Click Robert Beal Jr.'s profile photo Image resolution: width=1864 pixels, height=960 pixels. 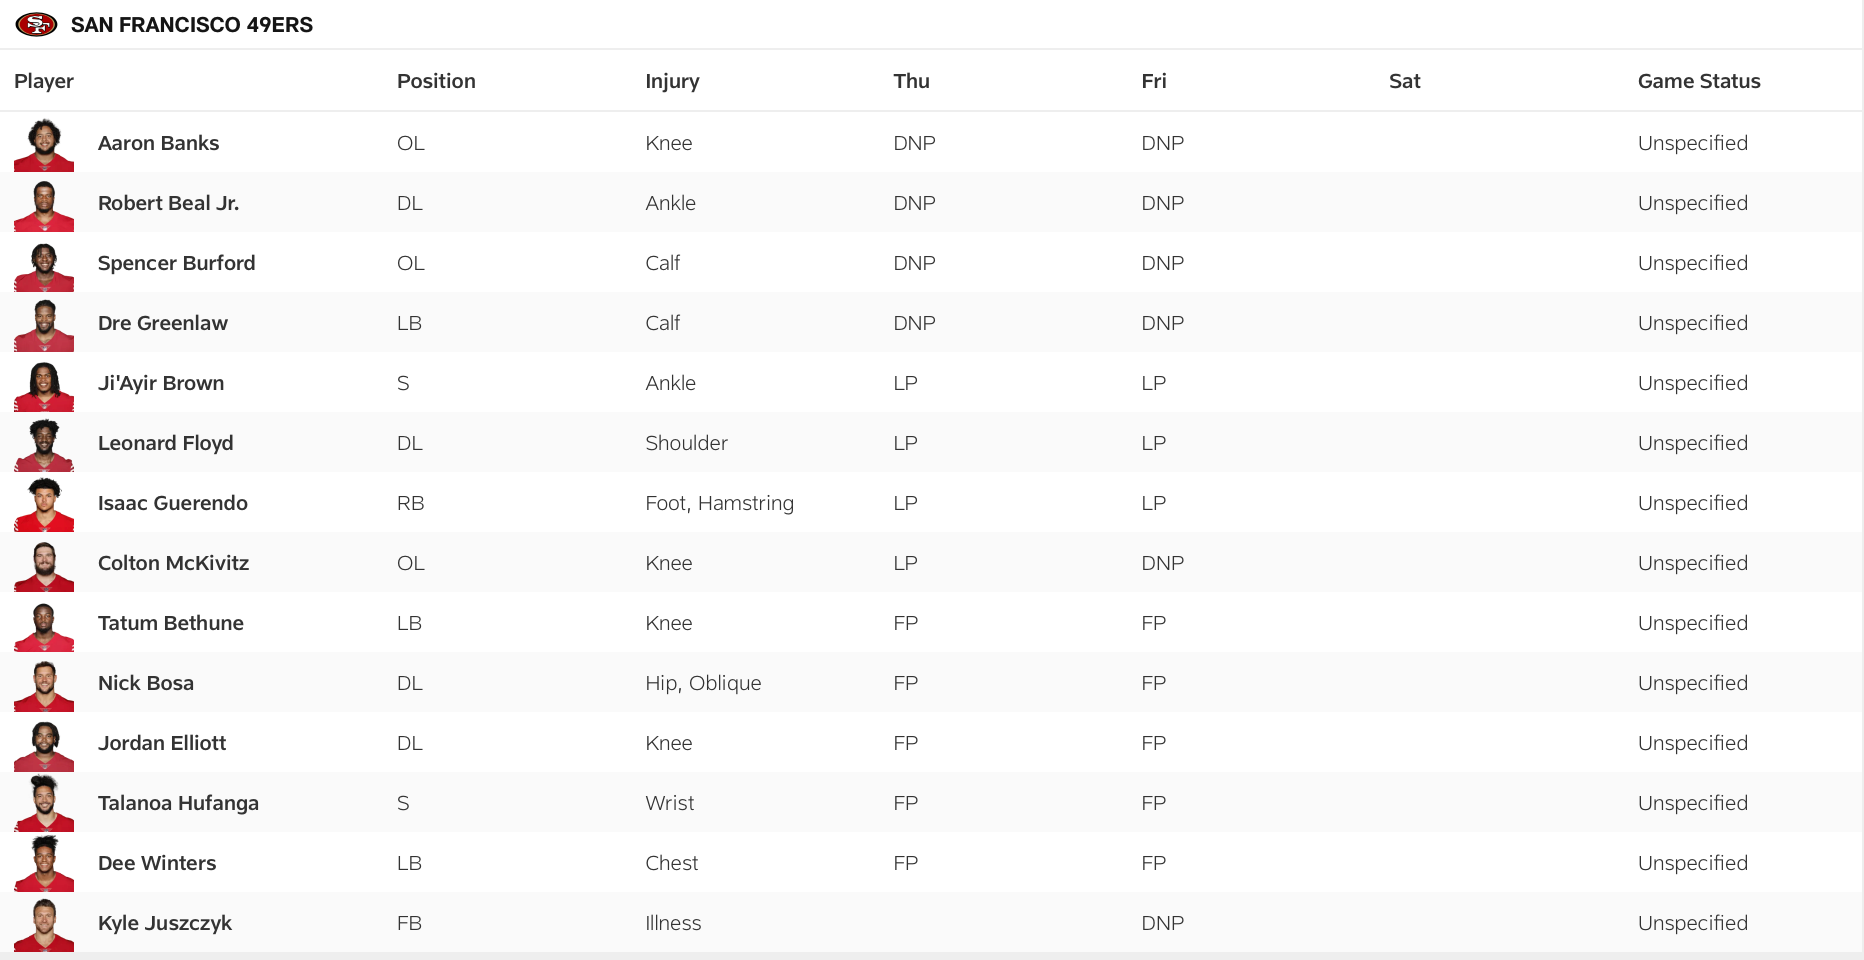pos(43,202)
